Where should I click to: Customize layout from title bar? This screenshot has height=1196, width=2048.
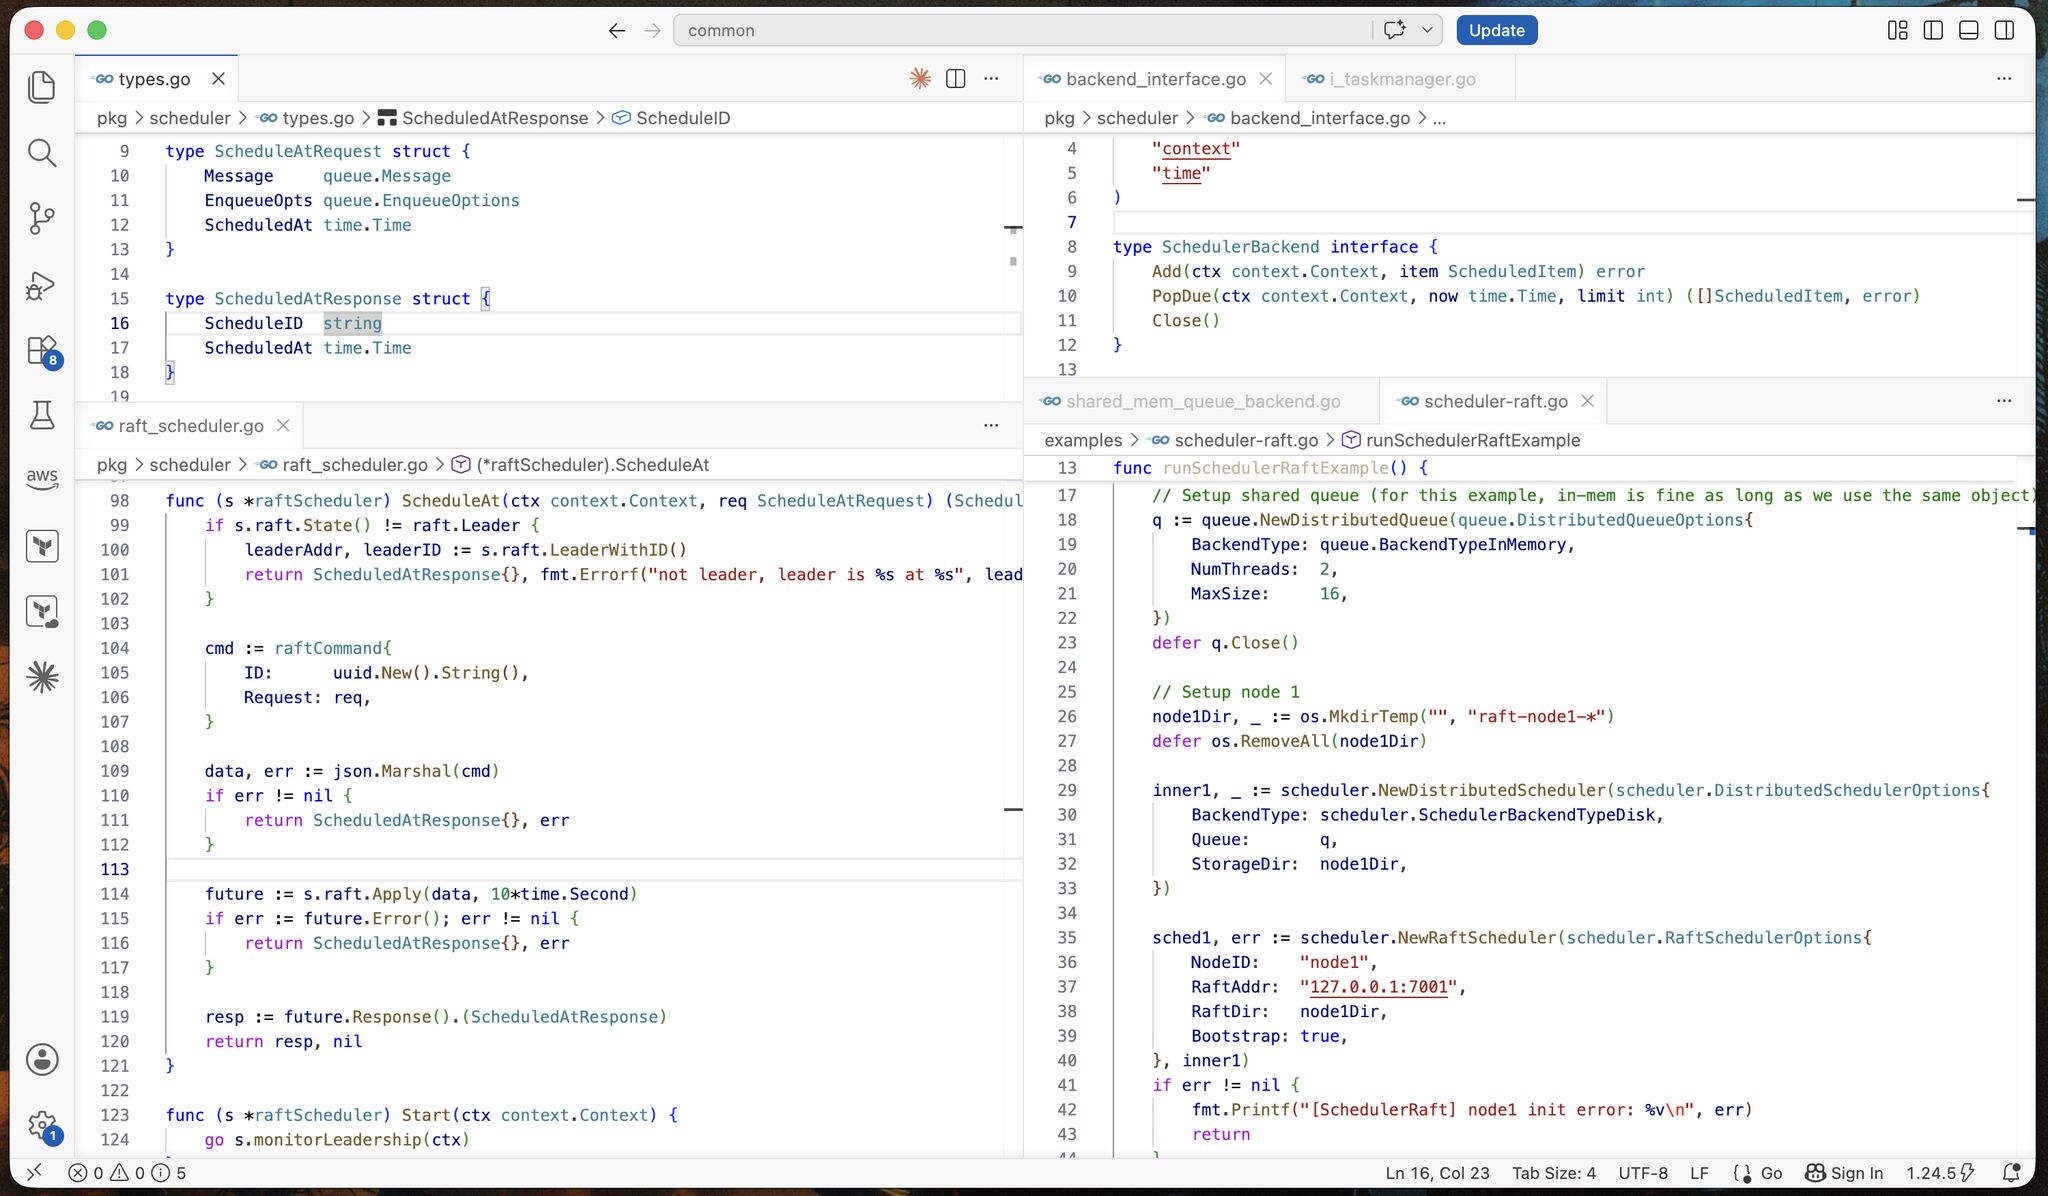click(1897, 30)
